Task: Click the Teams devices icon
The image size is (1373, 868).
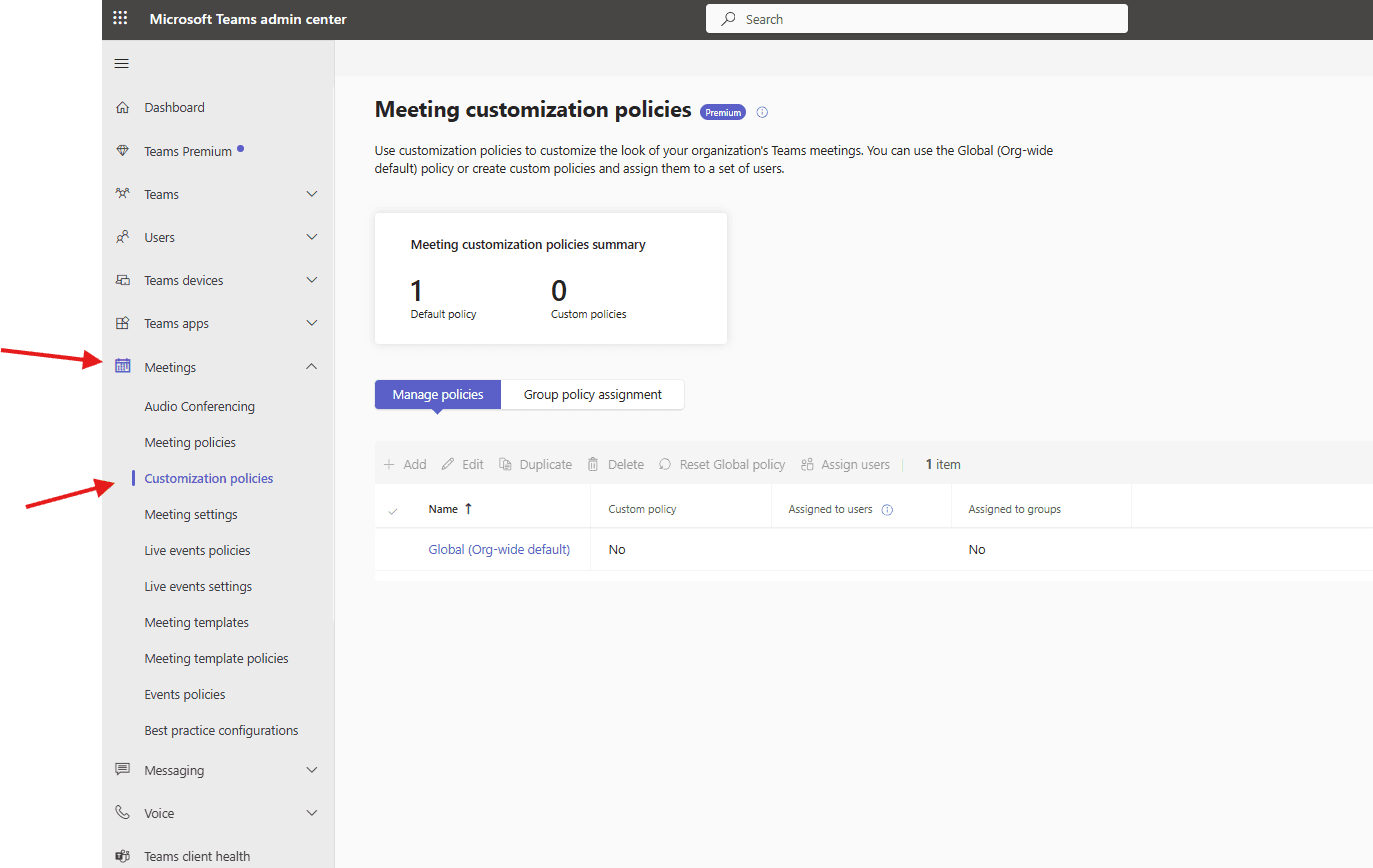Action: pyautogui.click(x=121, y=280)
